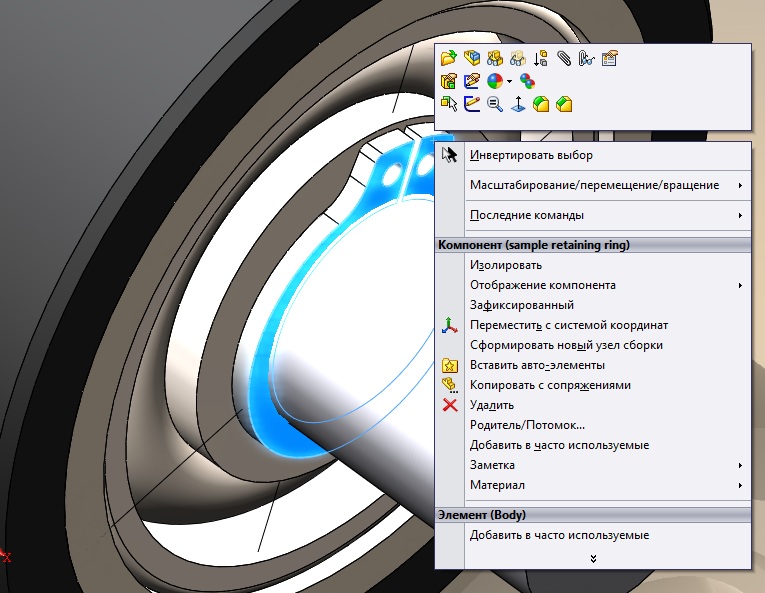Open Заметка submenu

(492, 465)
